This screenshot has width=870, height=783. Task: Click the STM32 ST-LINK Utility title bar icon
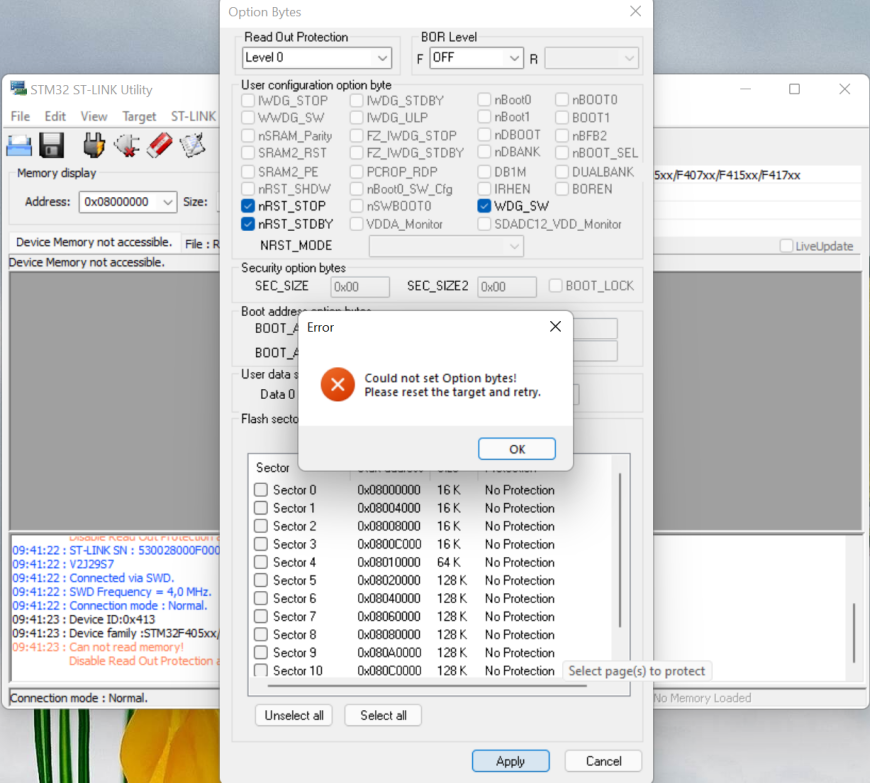coord(18,89)
